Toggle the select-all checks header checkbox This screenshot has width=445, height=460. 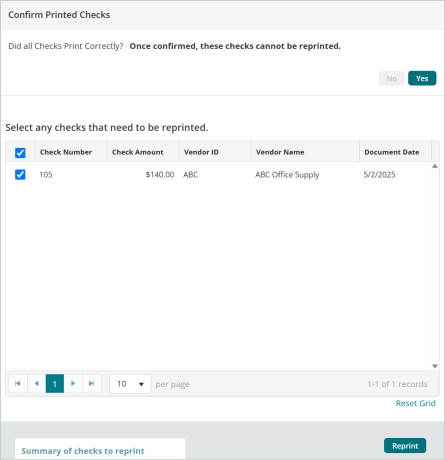(20, 153)
